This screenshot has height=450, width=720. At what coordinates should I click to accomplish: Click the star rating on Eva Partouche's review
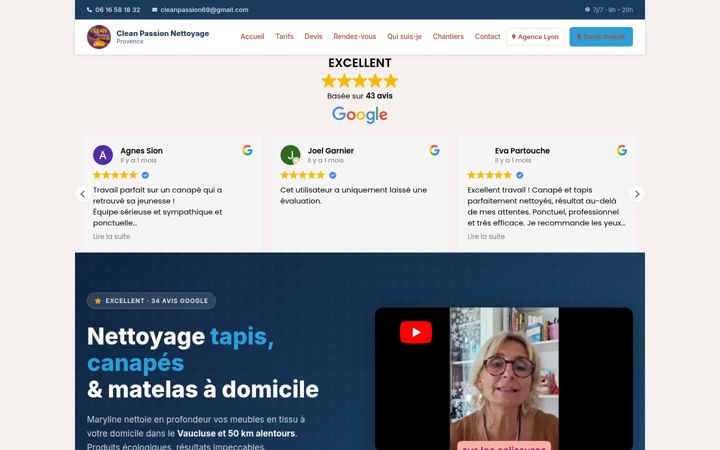click(x=489, y=175)
